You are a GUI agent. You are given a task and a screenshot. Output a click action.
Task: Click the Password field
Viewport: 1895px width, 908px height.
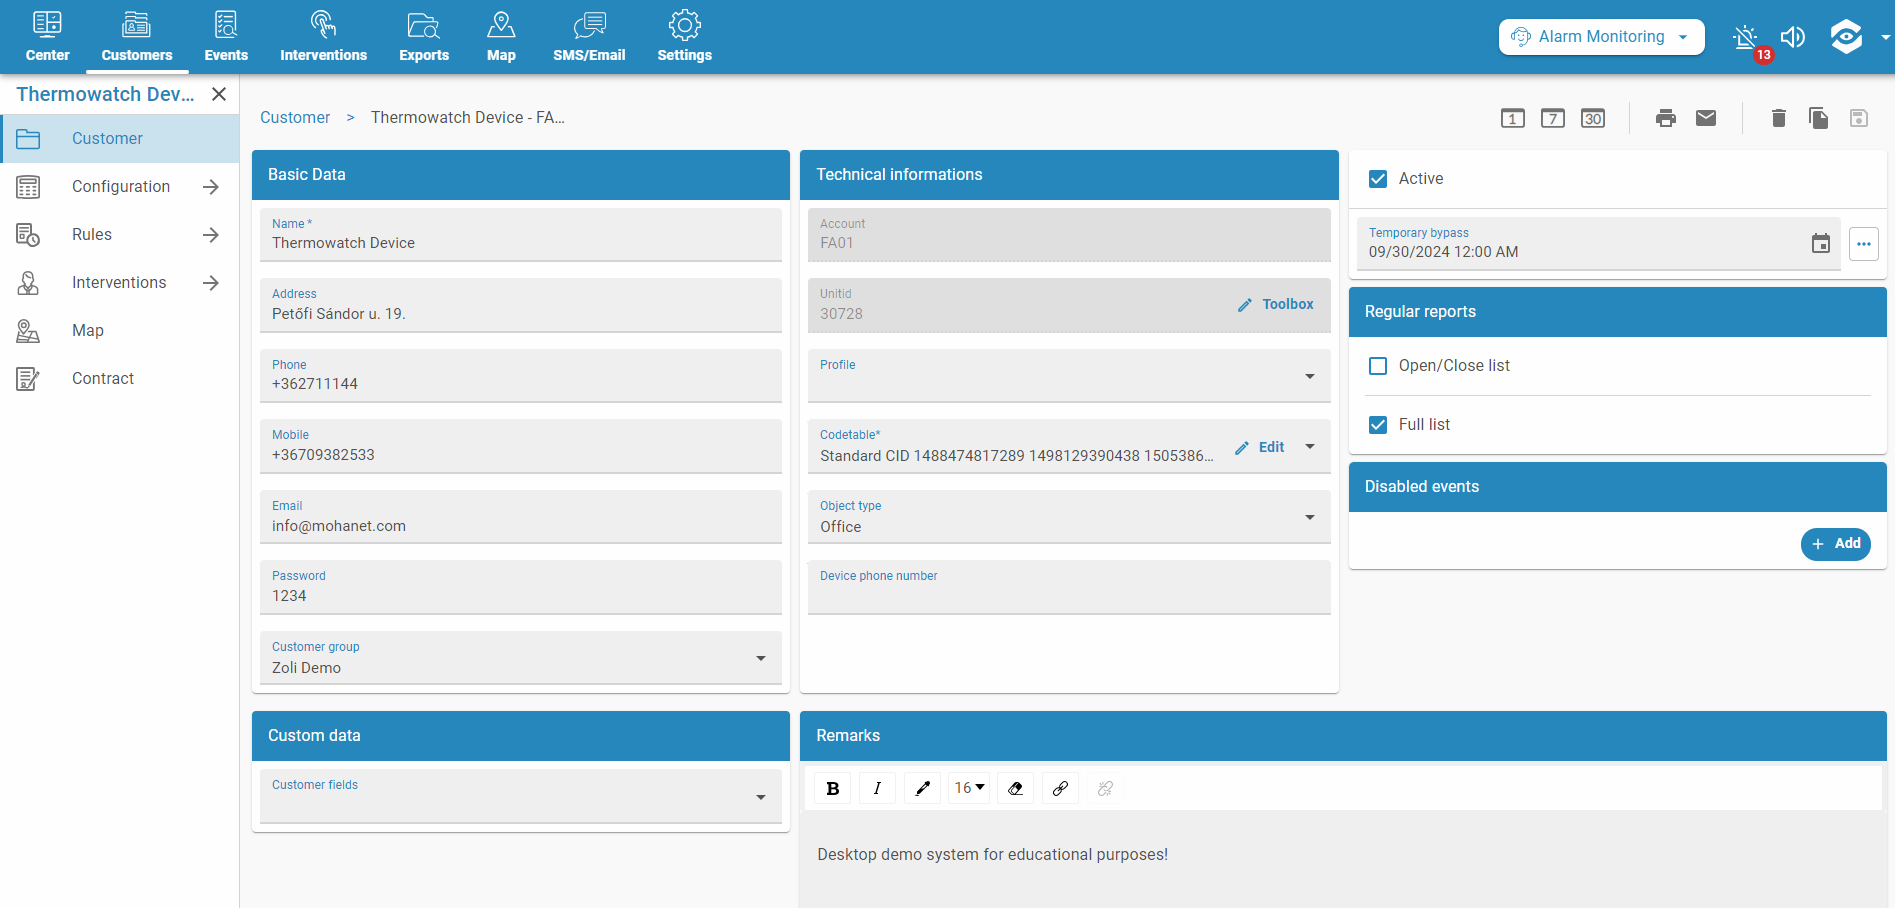521,587
